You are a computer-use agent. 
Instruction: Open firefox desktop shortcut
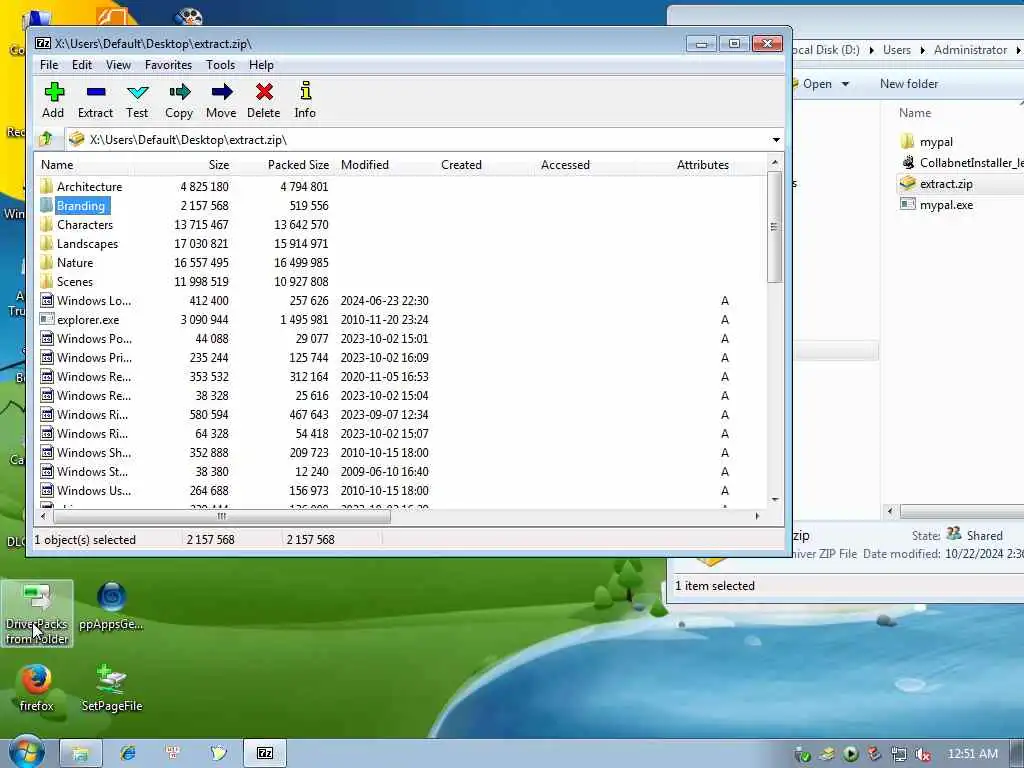(x=37, y=688)
